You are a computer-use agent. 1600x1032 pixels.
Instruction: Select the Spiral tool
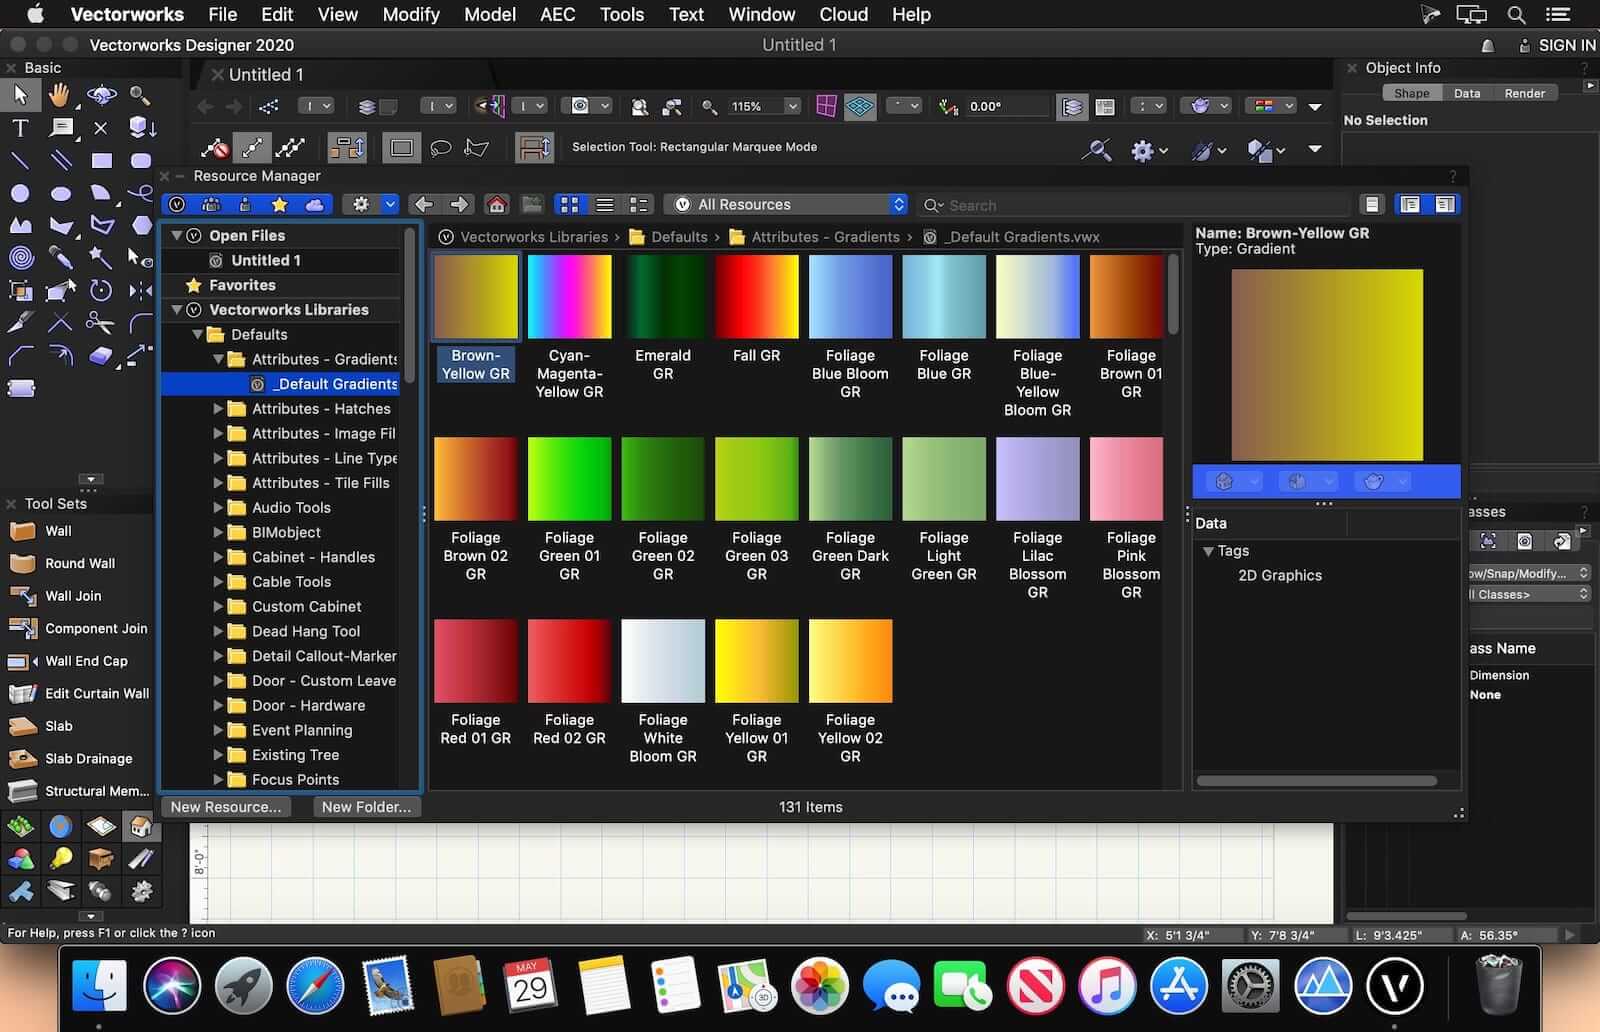tap(20, 258)
